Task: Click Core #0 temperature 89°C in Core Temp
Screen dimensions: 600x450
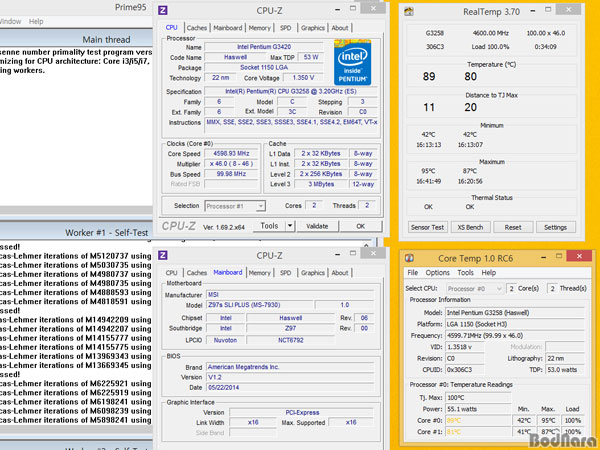Action: (x=478, y=420)
